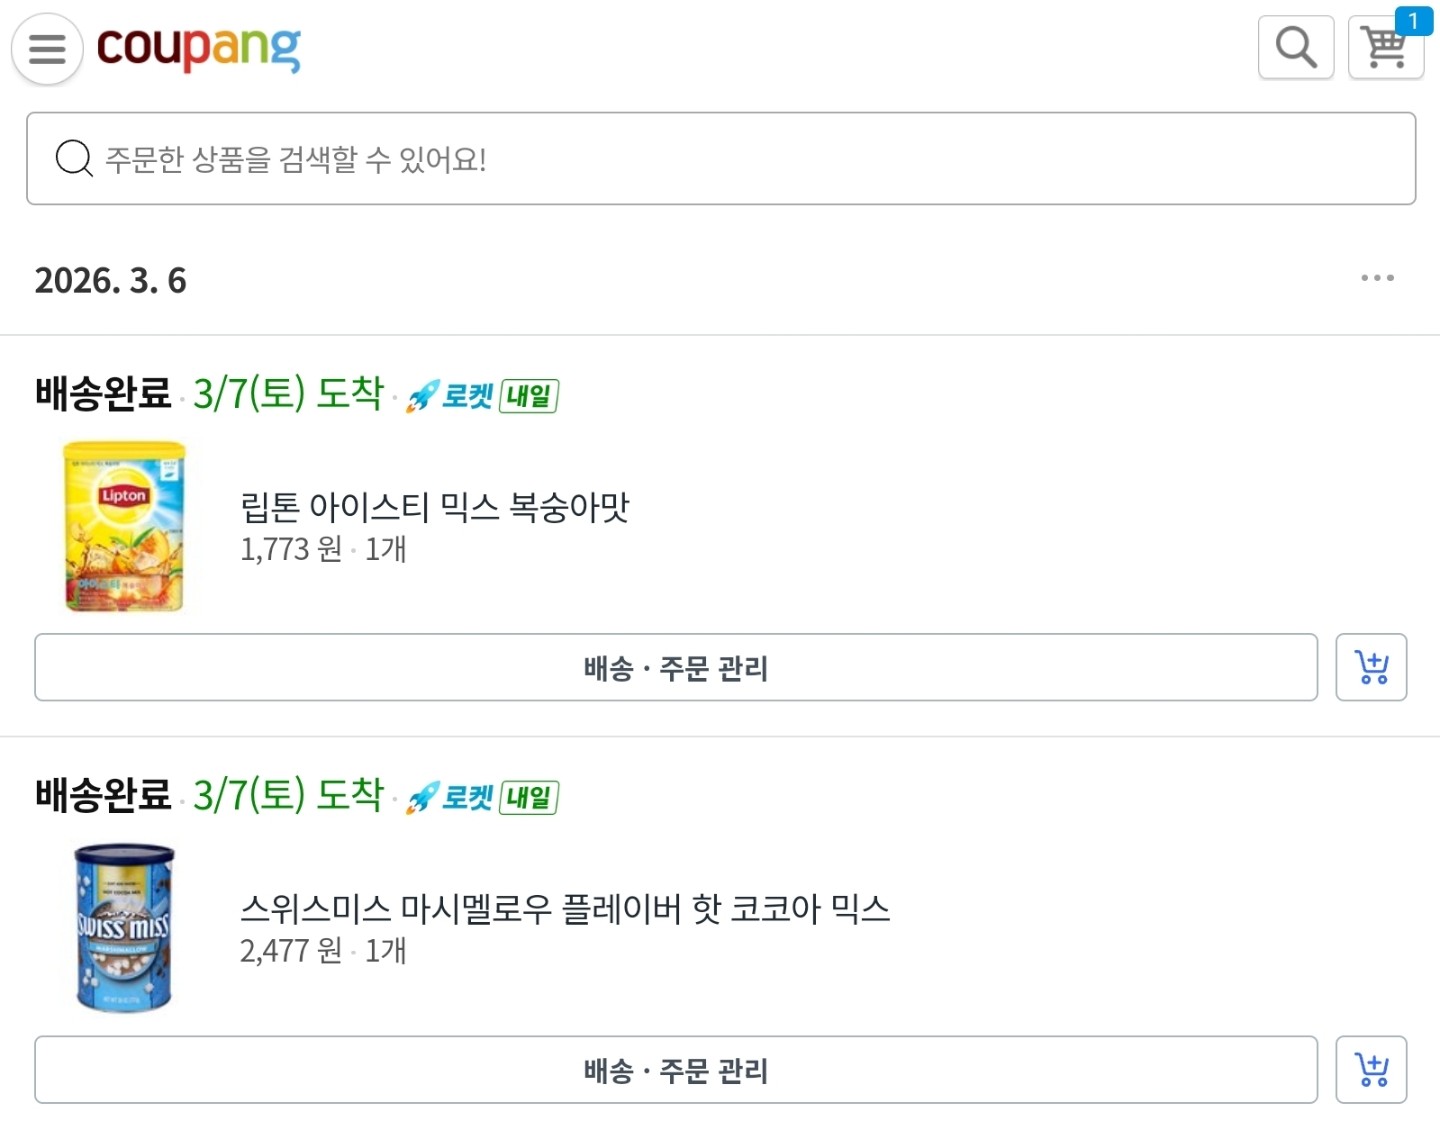
Task: Open the Swiss Miss cocoa product image
Action: tap(124, 928)
